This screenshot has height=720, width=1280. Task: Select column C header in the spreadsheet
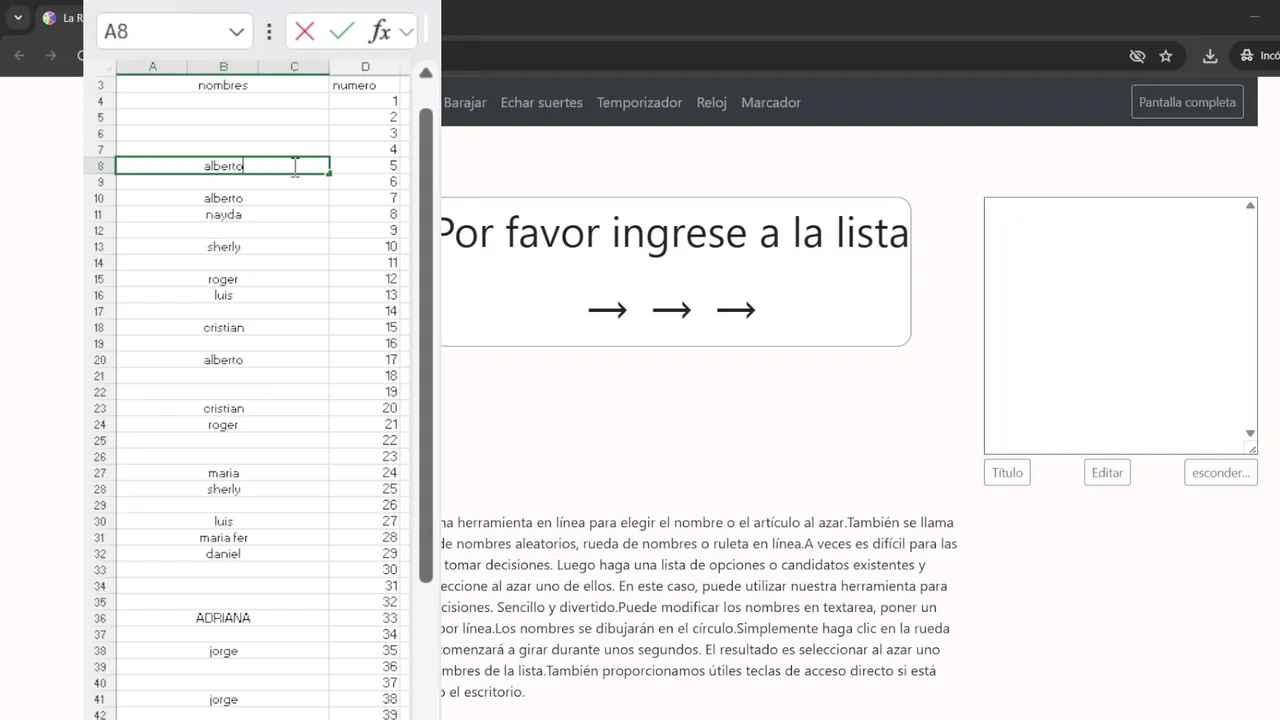(x=294, y=67)
